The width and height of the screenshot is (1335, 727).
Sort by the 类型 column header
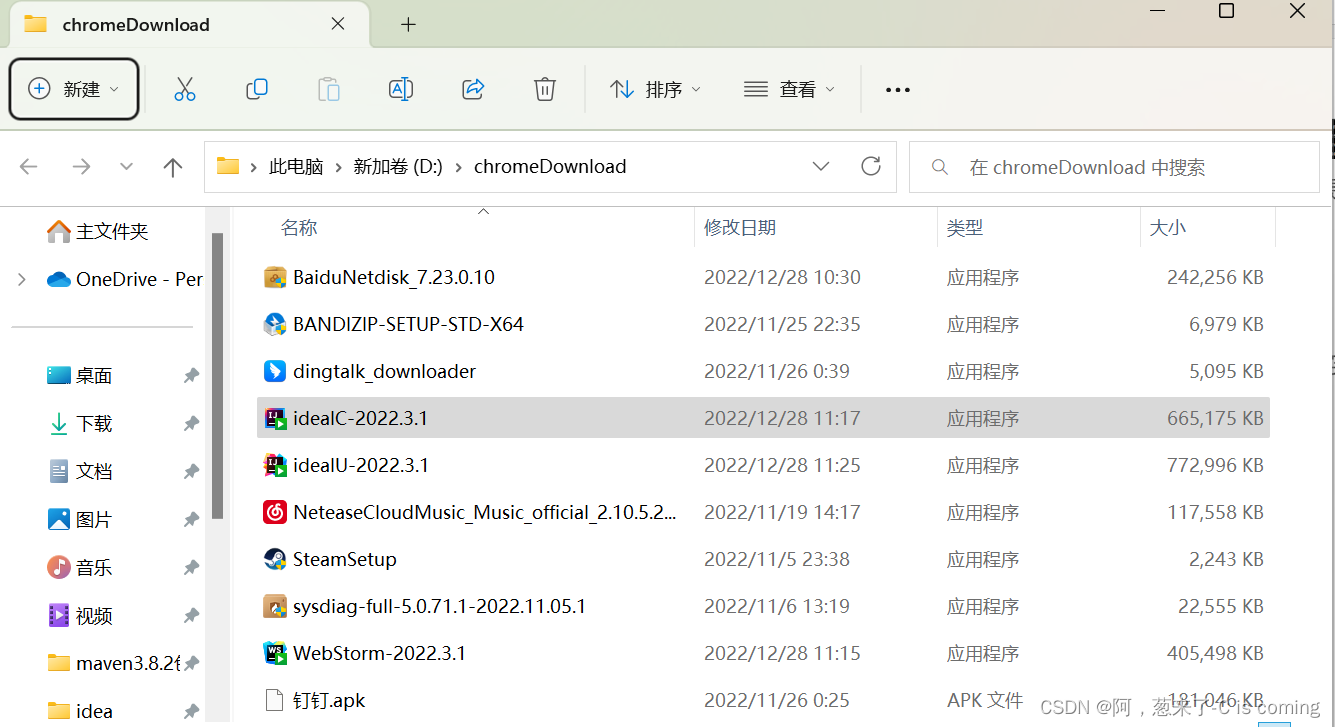click(965, 228)
